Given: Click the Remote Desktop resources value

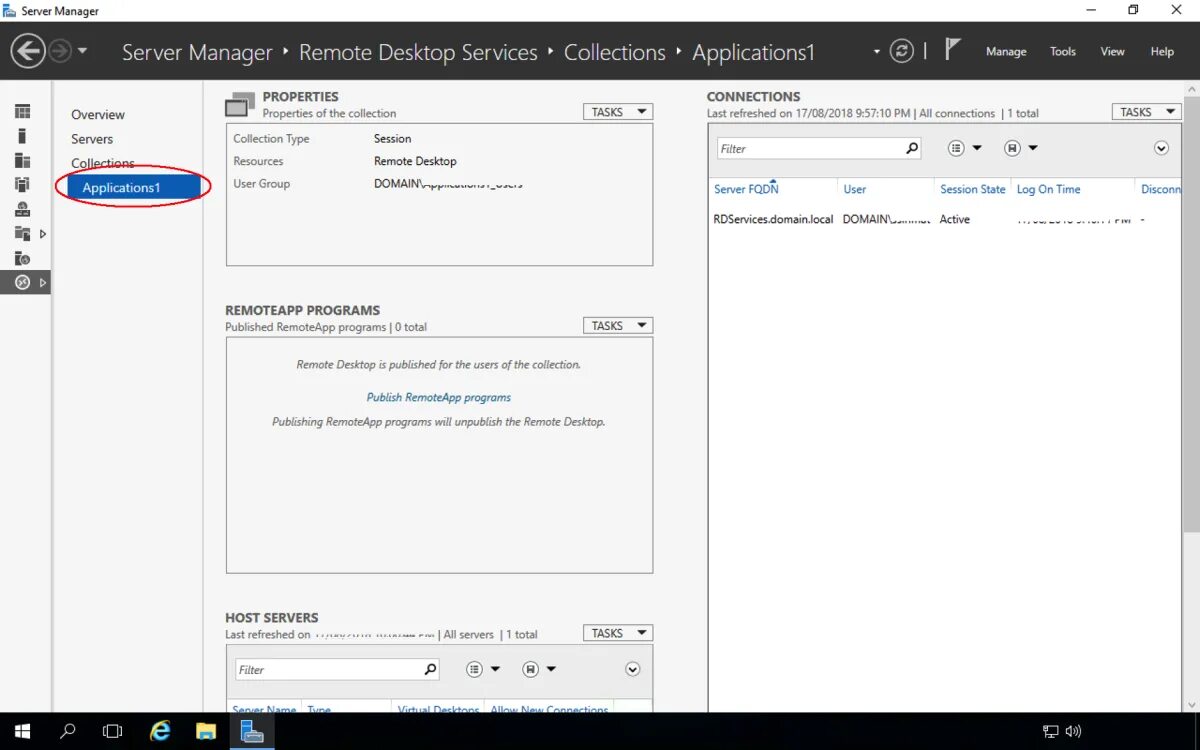Looking at the screenshot, I should (415, 161).
